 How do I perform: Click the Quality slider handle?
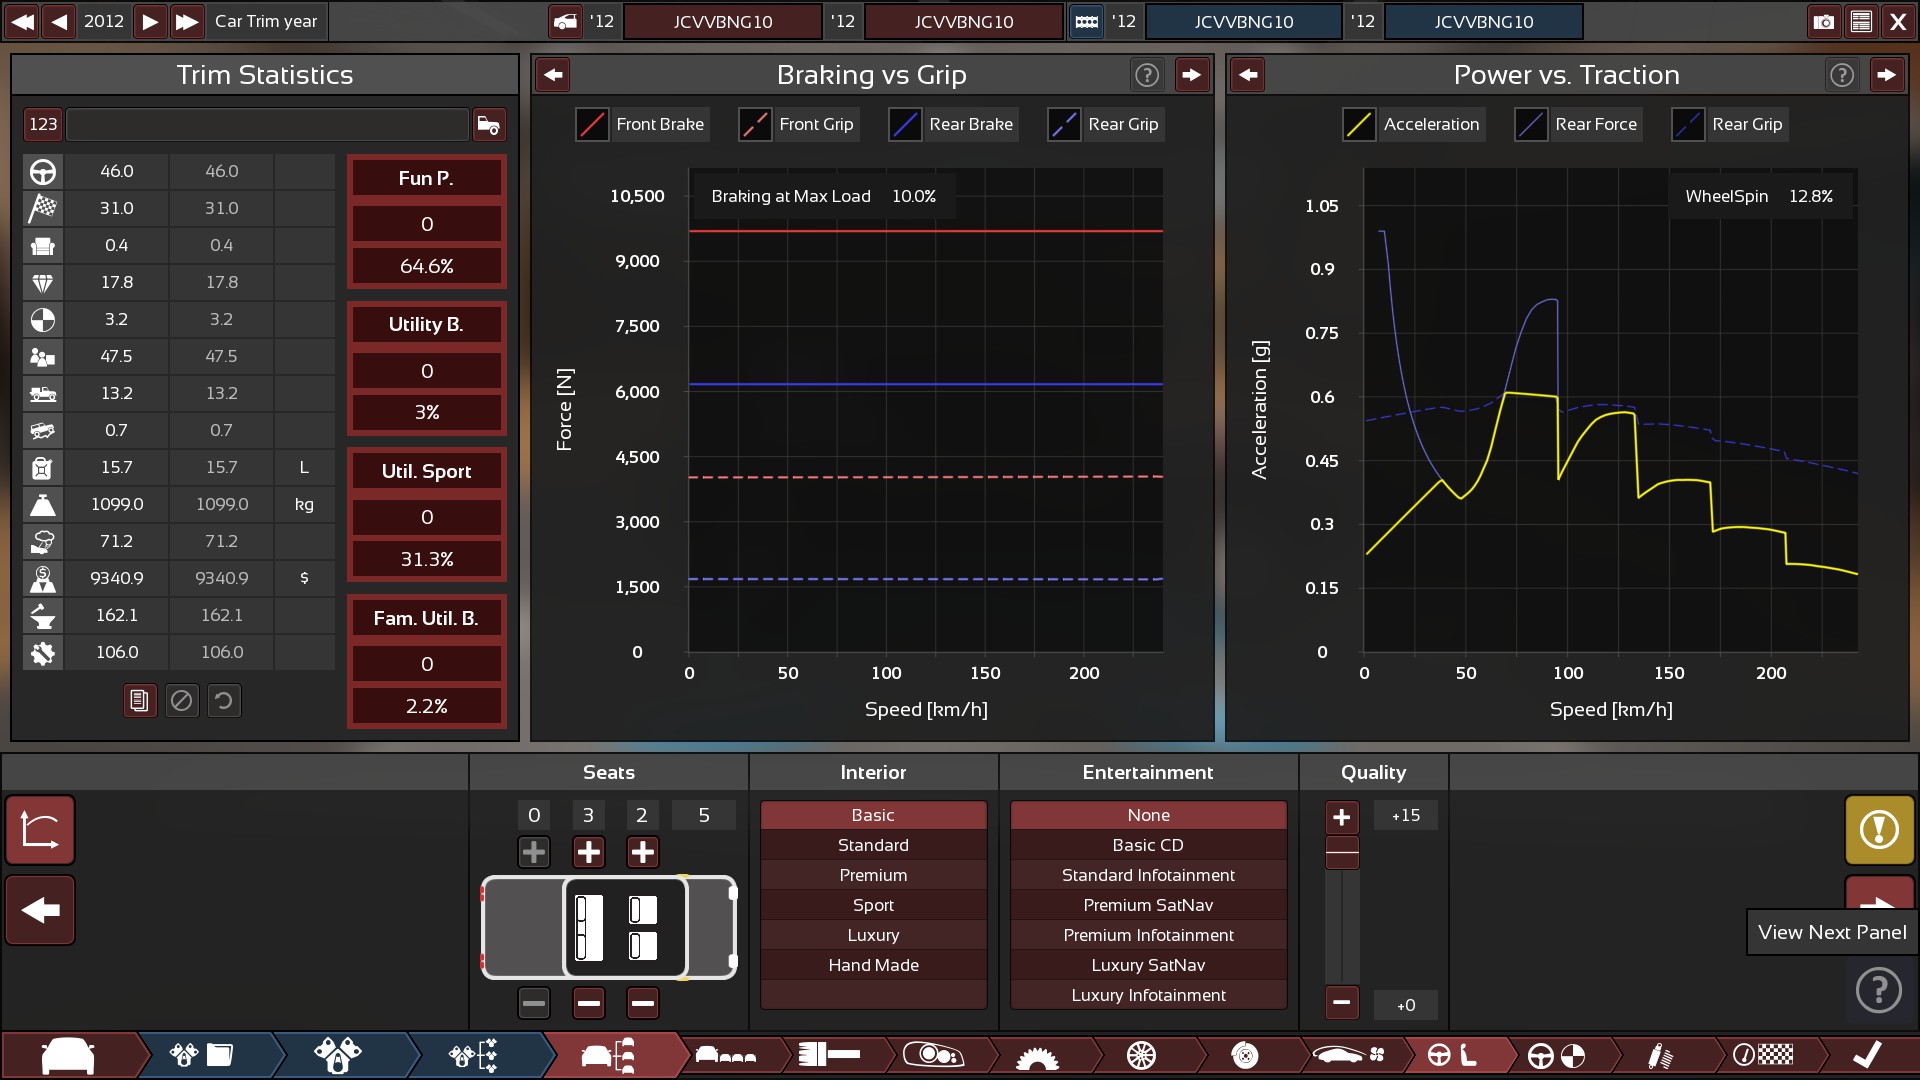coord(1342,853)
